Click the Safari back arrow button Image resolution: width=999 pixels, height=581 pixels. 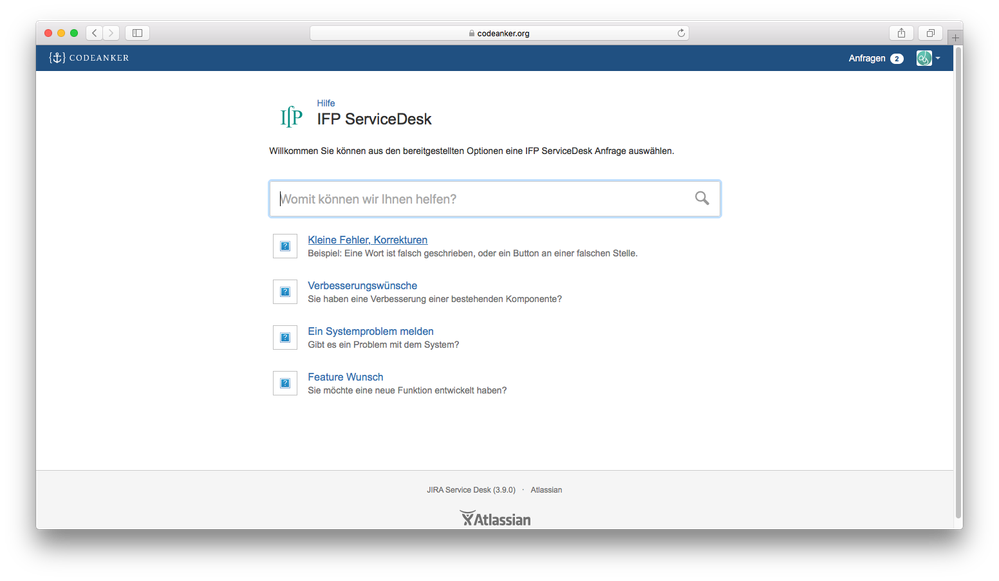[94, 33]
